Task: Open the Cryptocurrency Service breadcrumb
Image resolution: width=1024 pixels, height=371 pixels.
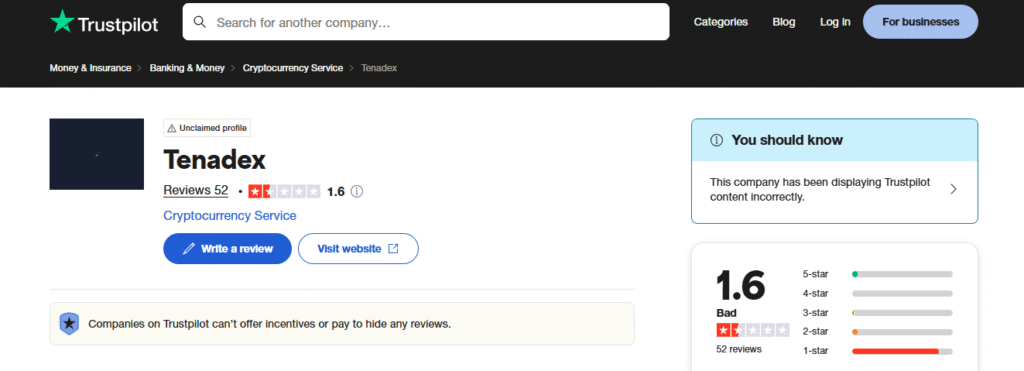Action: pos(293,68)
